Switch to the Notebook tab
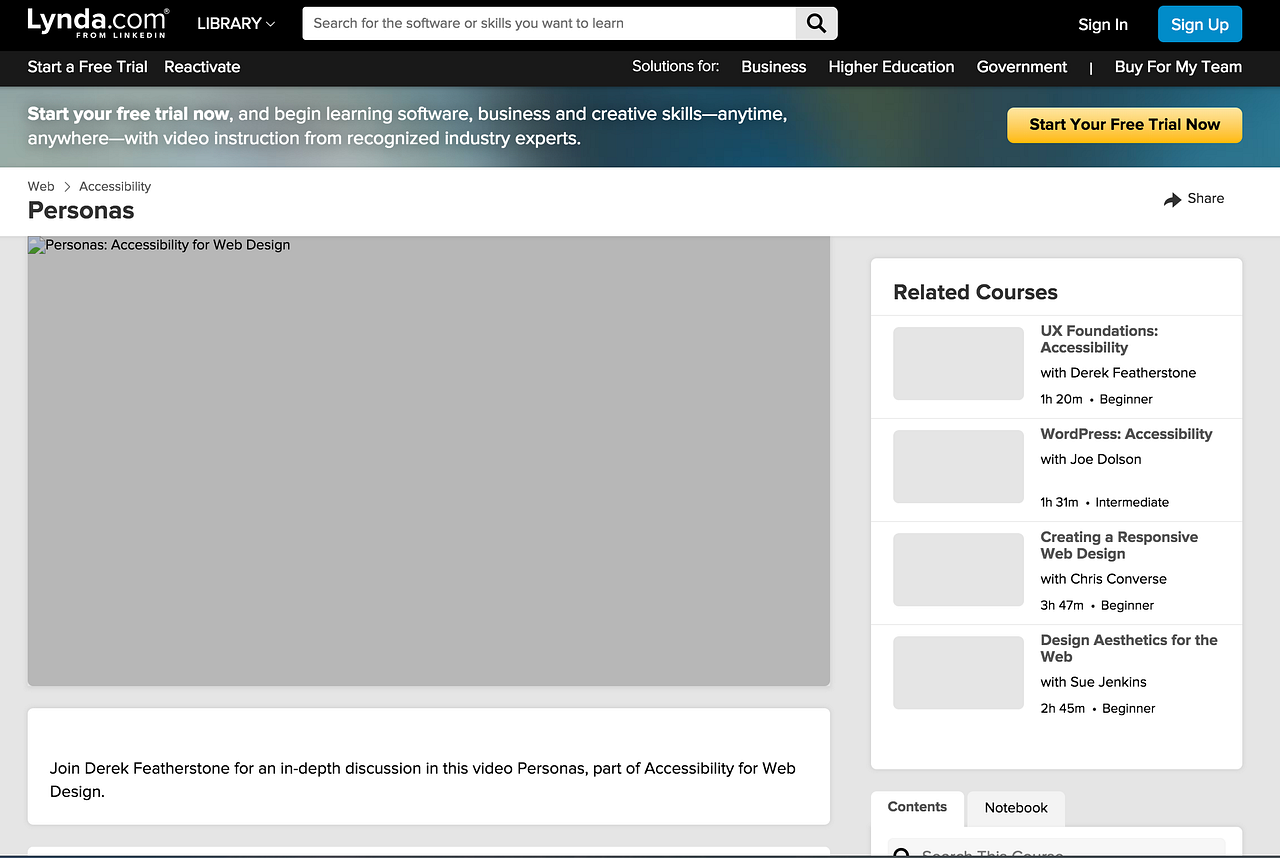This screenshot has height=858, width=1280. coord(1015,808)
